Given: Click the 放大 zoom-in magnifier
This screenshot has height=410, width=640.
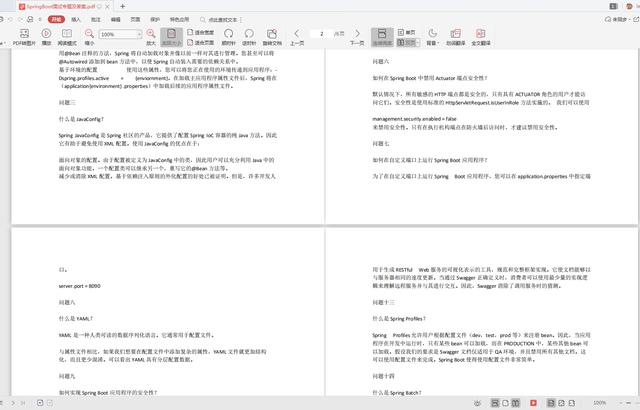Looking at the screenshot, I should (x=151, y=37).
